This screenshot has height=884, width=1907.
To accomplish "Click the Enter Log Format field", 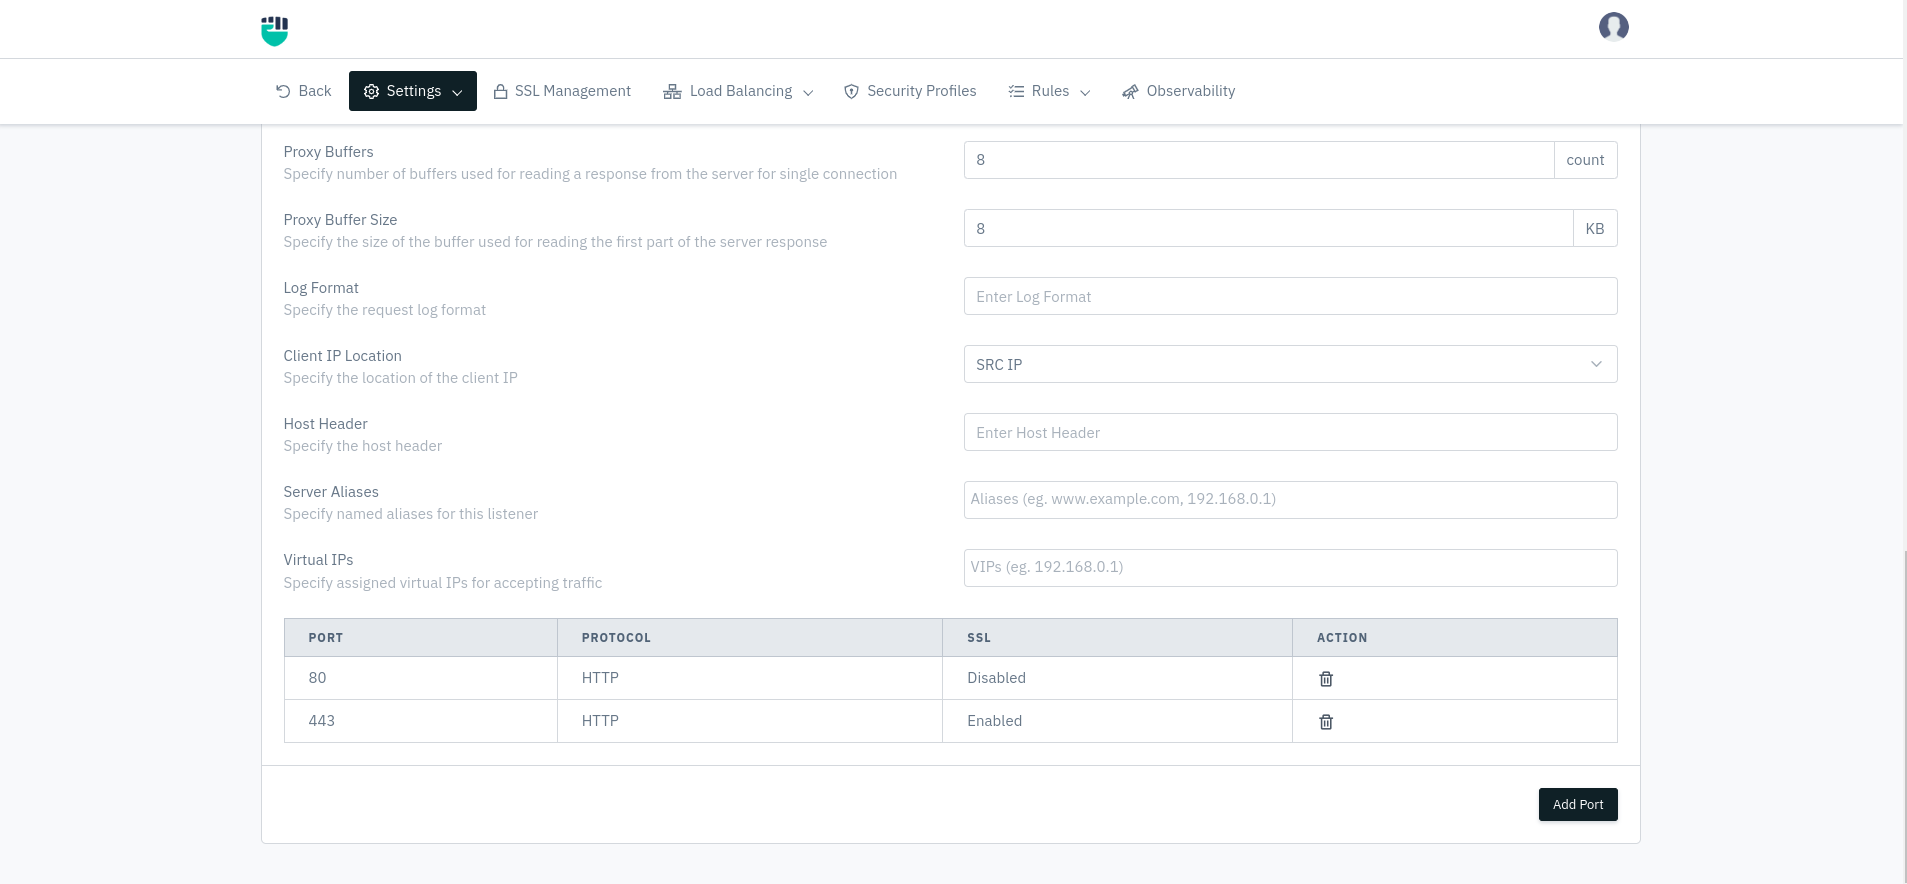I will (x=1290, y=296).
